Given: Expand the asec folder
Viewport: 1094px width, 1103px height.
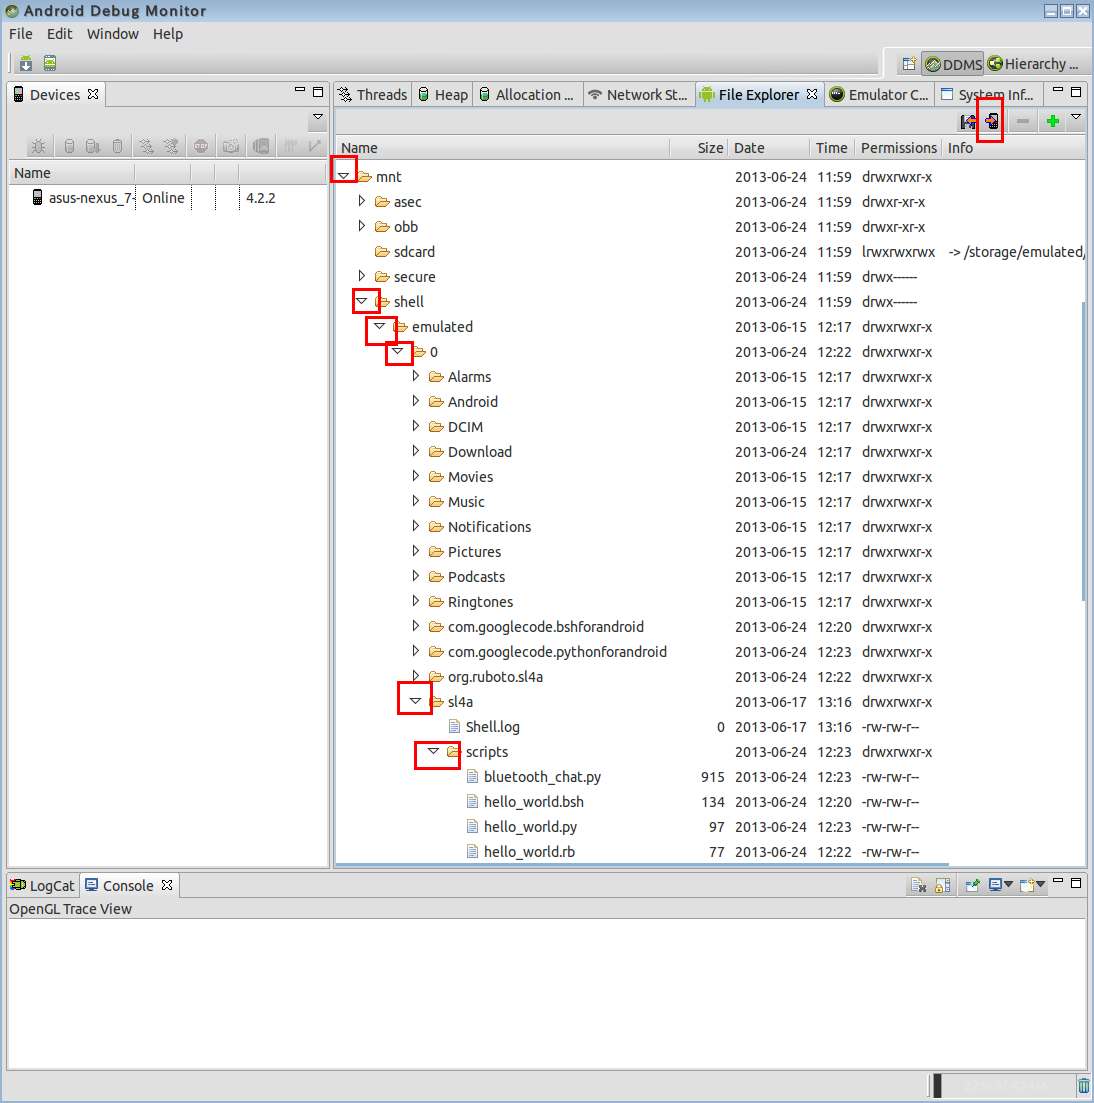Looking at the screenshot, I should (x=362, y=201).
